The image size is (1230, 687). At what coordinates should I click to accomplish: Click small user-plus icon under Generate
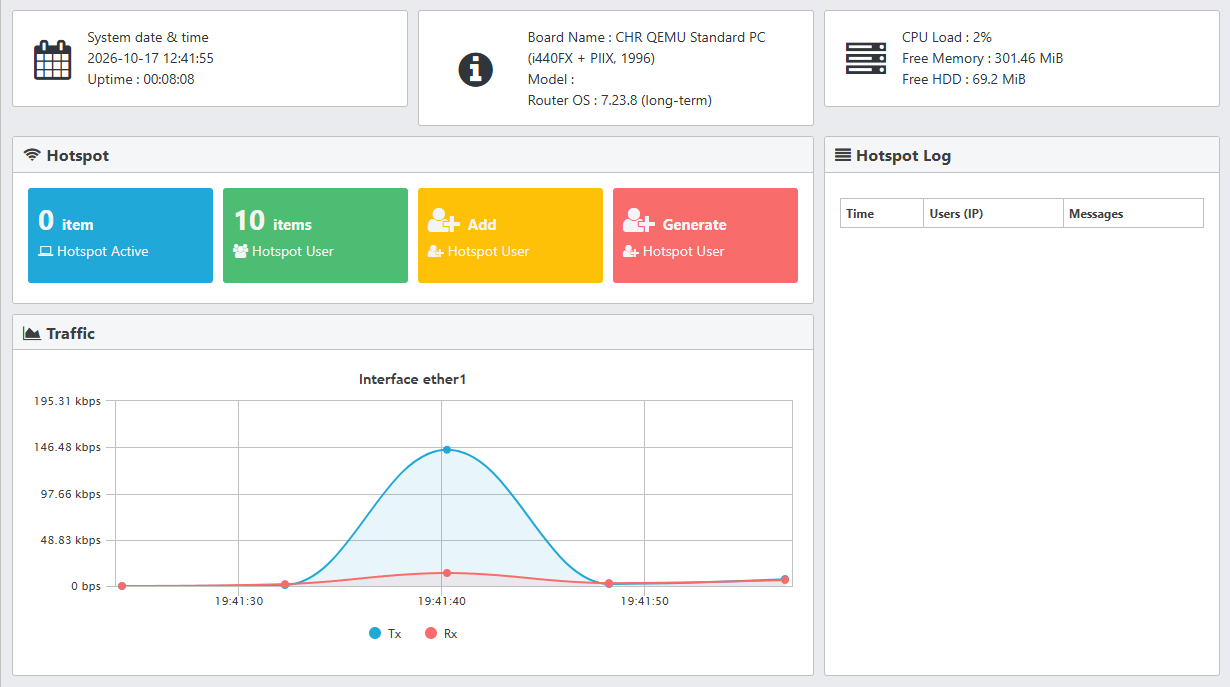[630, 252]
